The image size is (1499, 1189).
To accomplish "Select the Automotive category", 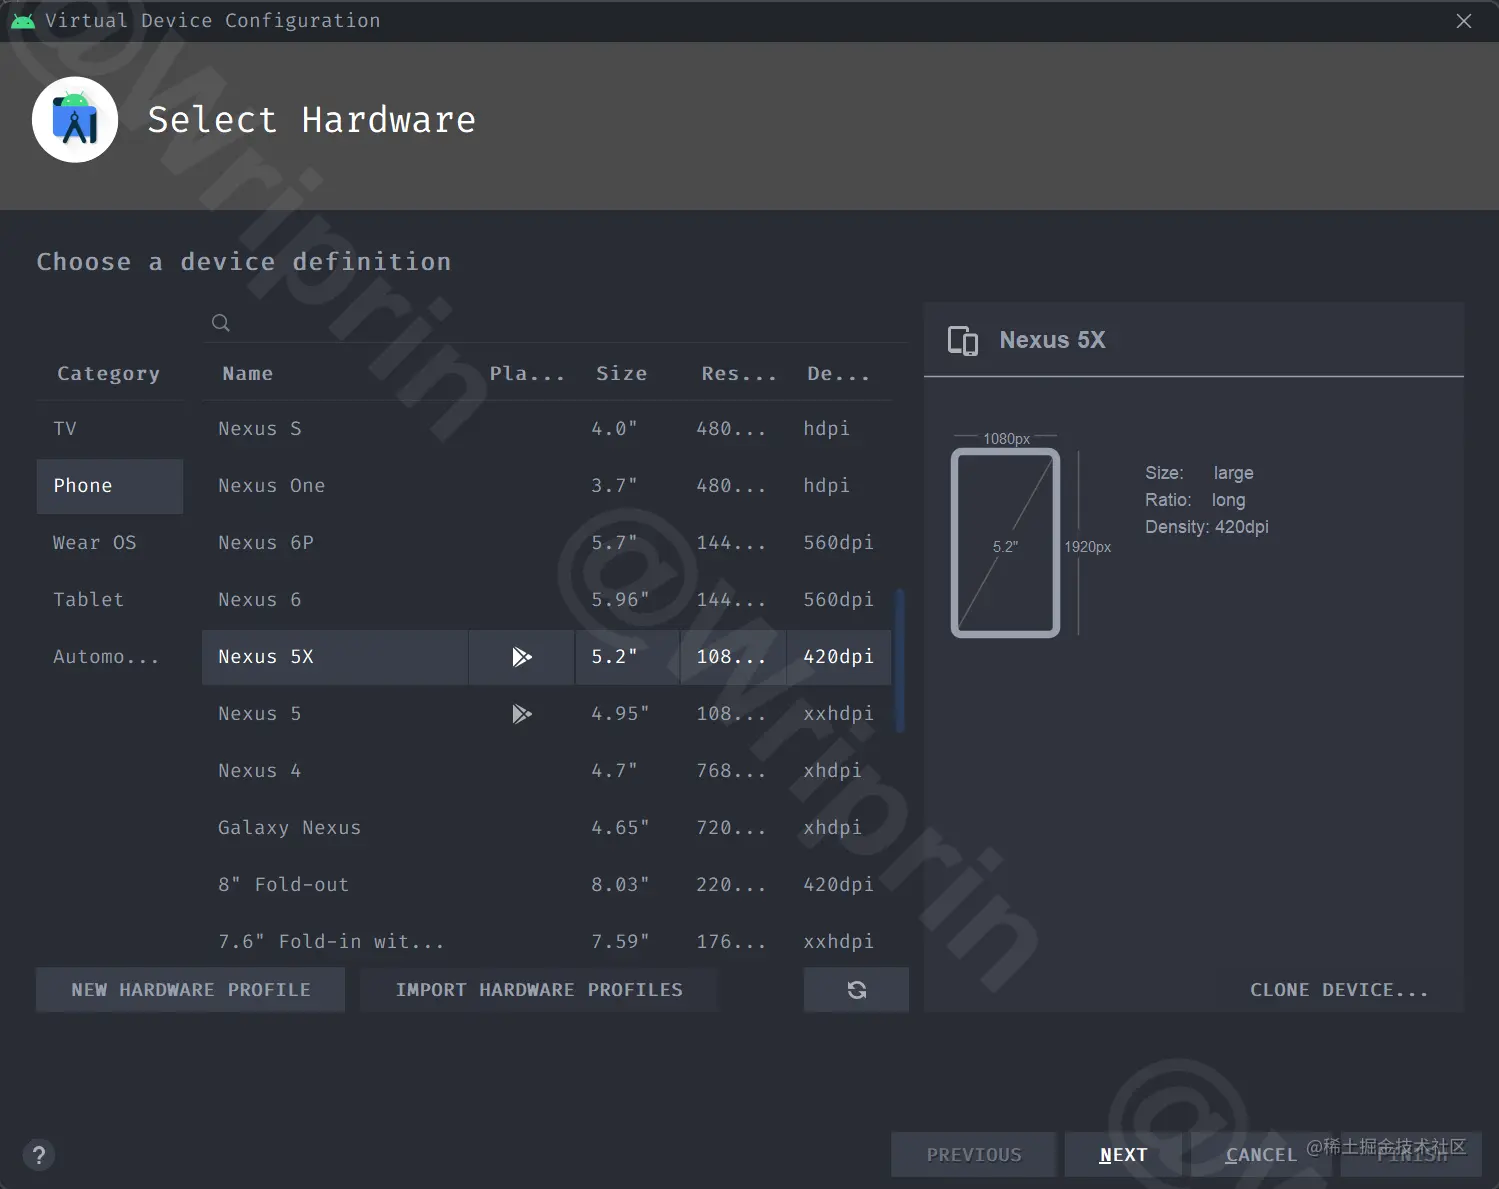I will 106,656.
